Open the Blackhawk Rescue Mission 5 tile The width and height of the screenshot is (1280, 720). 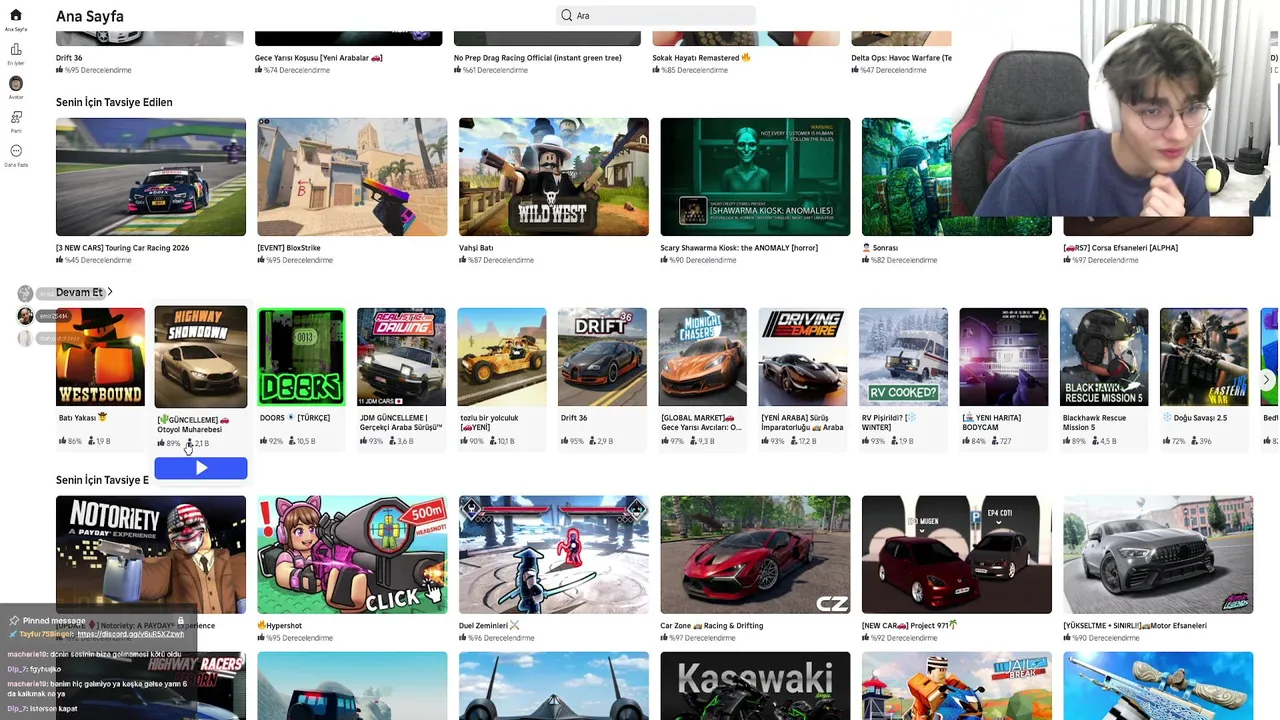(x=1104, y=357)
